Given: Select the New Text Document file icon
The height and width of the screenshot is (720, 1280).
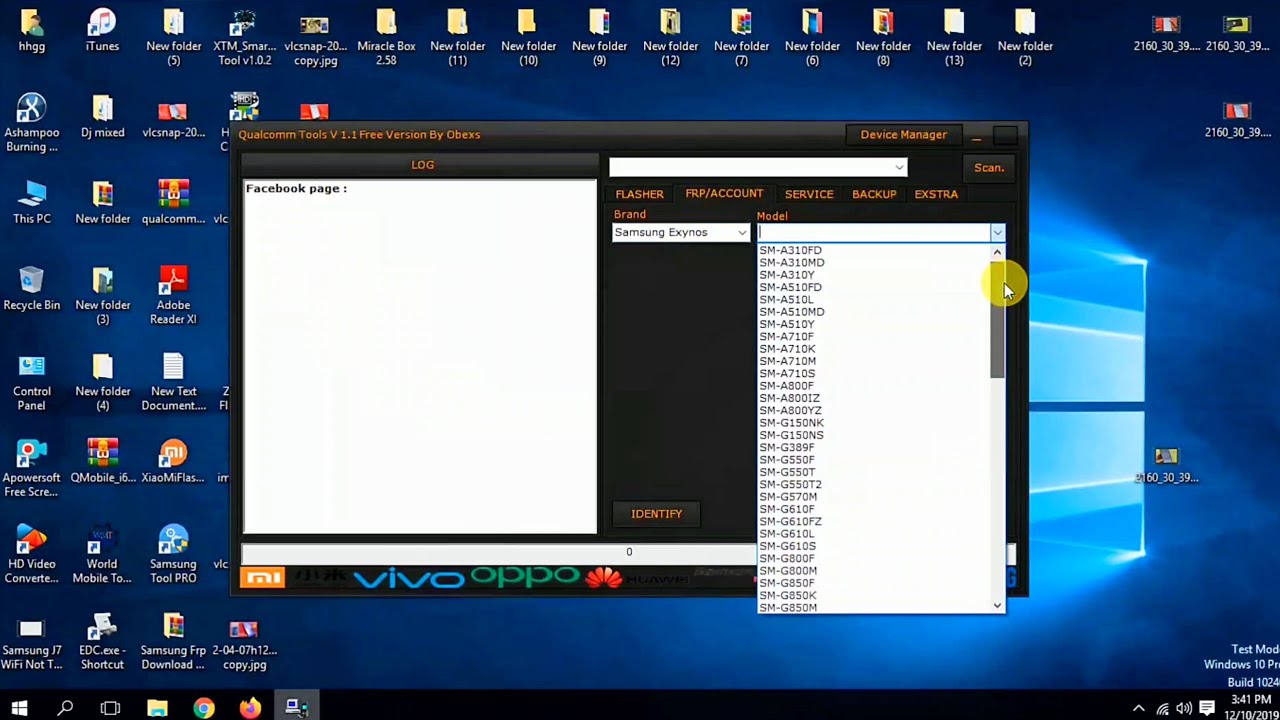Looking at the screenshot, I should pos(173,382).
